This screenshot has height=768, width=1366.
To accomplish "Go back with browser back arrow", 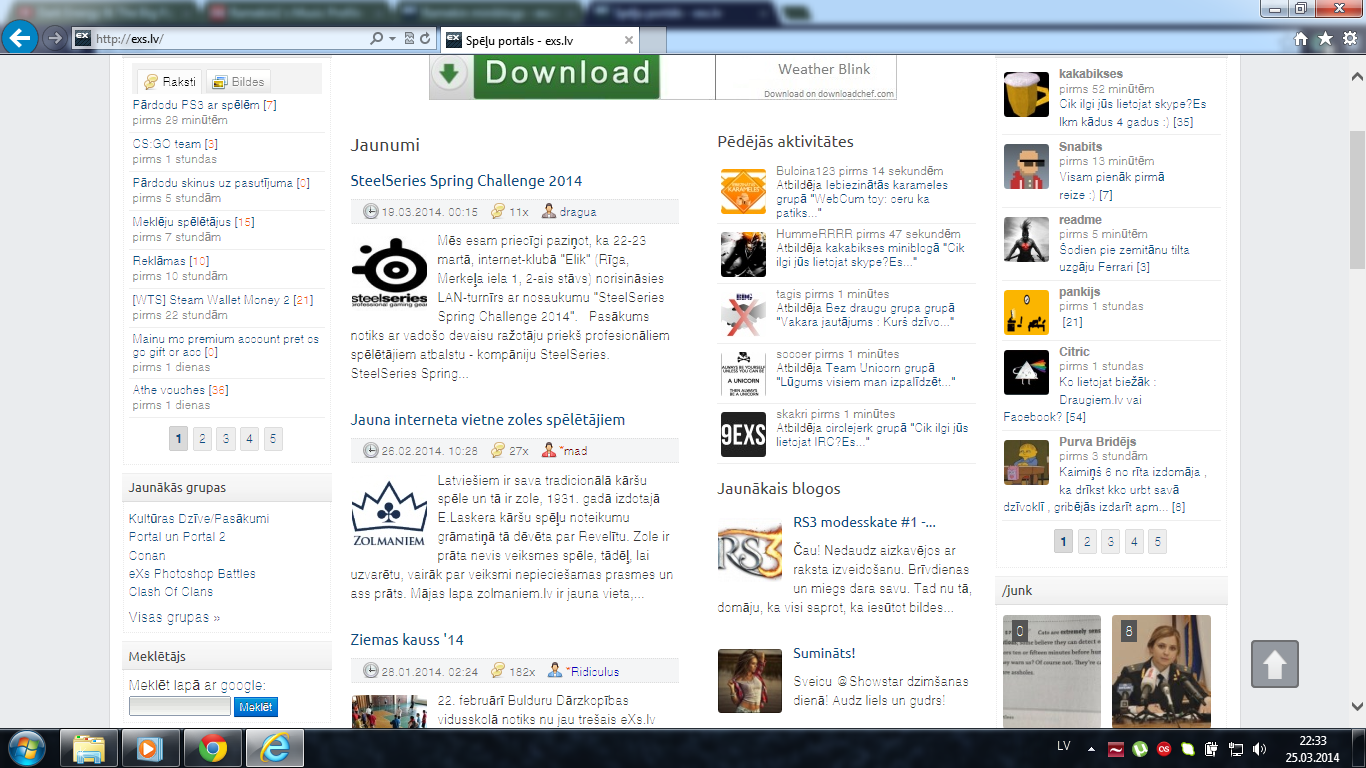I will (x=20, y=38).
